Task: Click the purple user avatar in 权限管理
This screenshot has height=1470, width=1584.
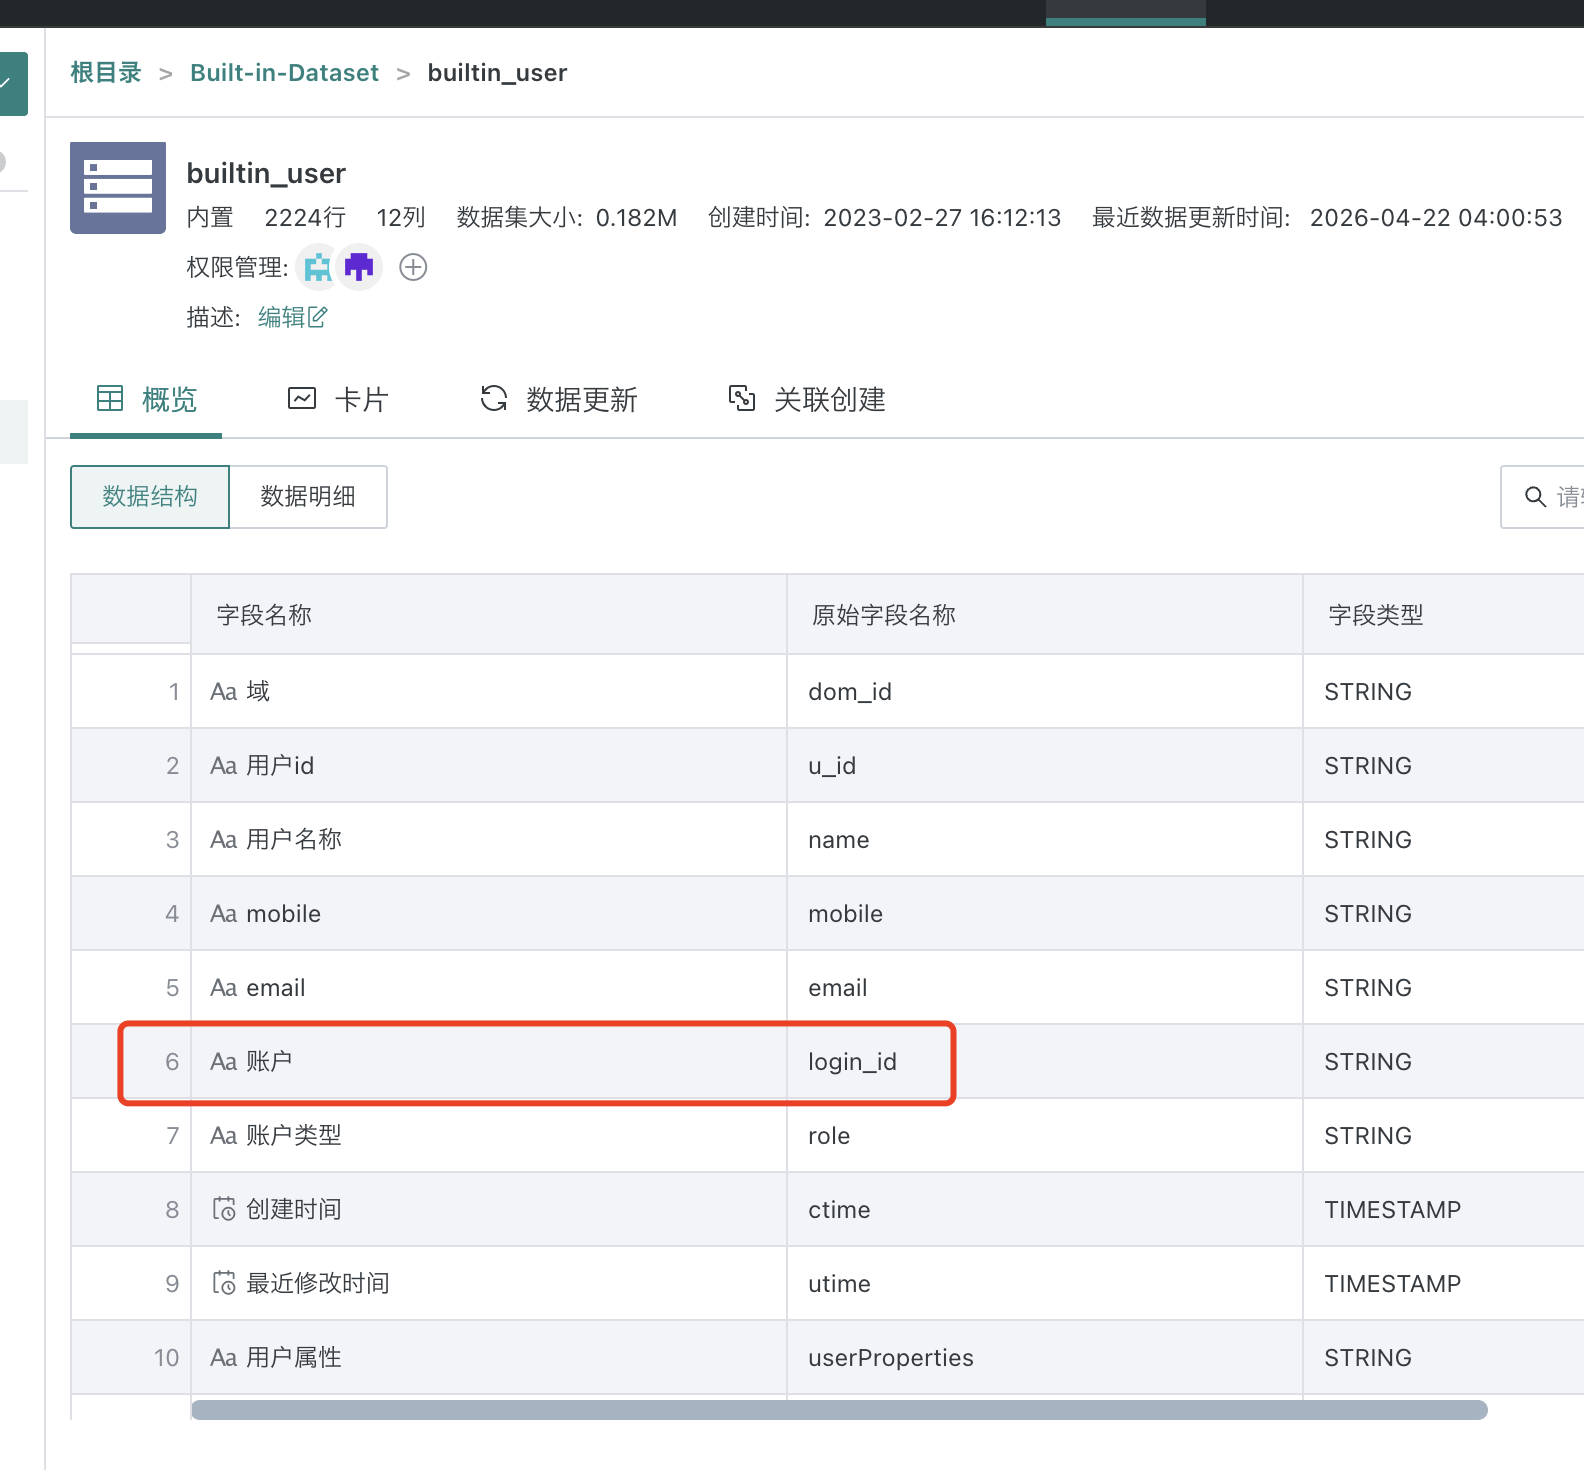Action: [359, 267]
